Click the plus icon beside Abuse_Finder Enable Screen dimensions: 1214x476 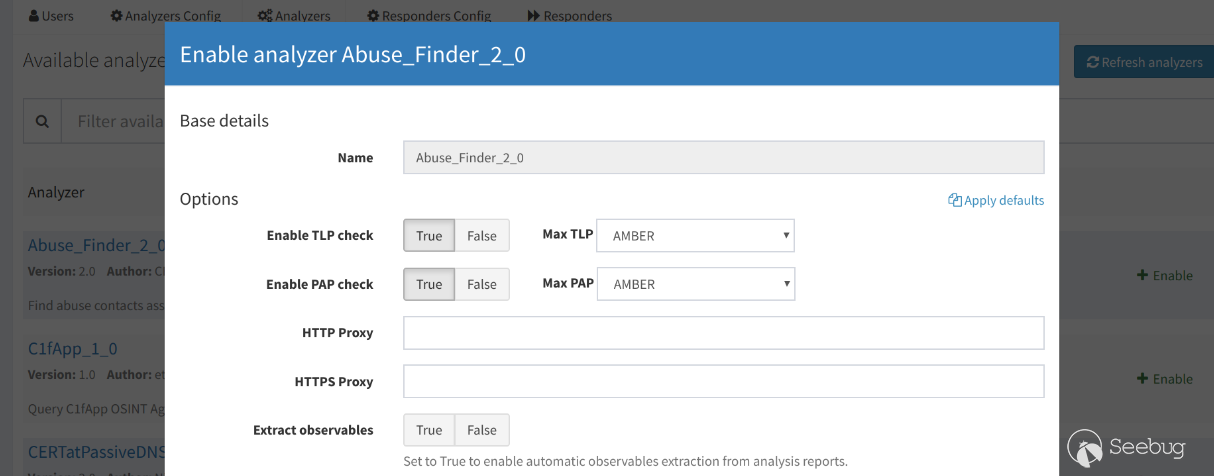click(x=1142, y=275)
